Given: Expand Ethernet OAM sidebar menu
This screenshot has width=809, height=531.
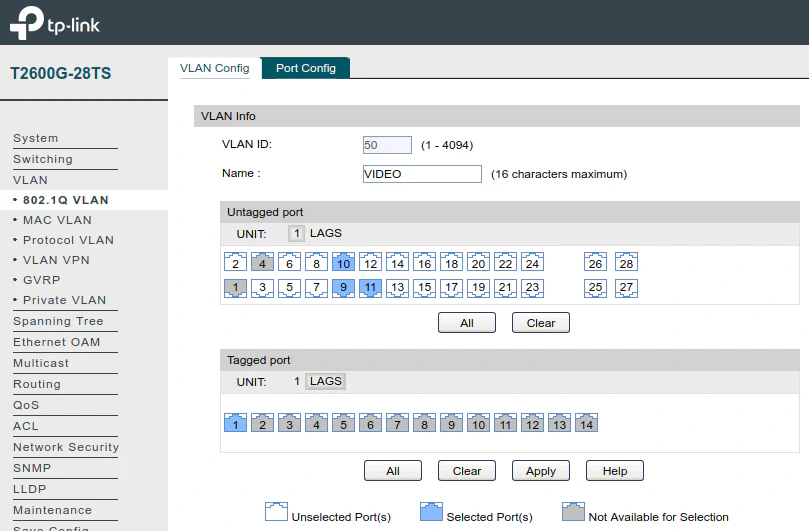Looking at the screenshot, I should [57, 342].
